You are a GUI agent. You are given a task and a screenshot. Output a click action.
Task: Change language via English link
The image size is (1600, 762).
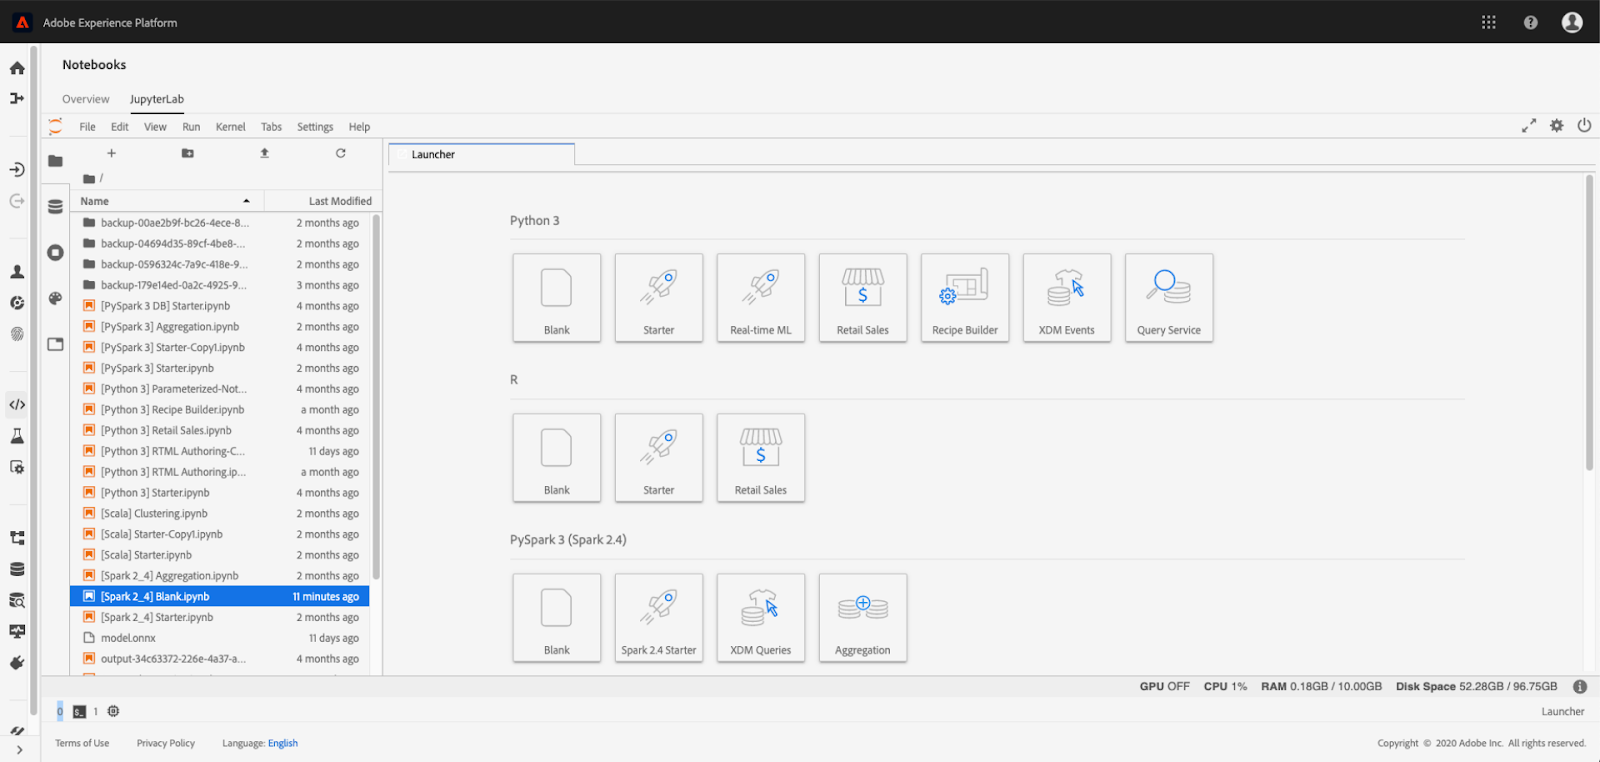click(x=283, y=743)
